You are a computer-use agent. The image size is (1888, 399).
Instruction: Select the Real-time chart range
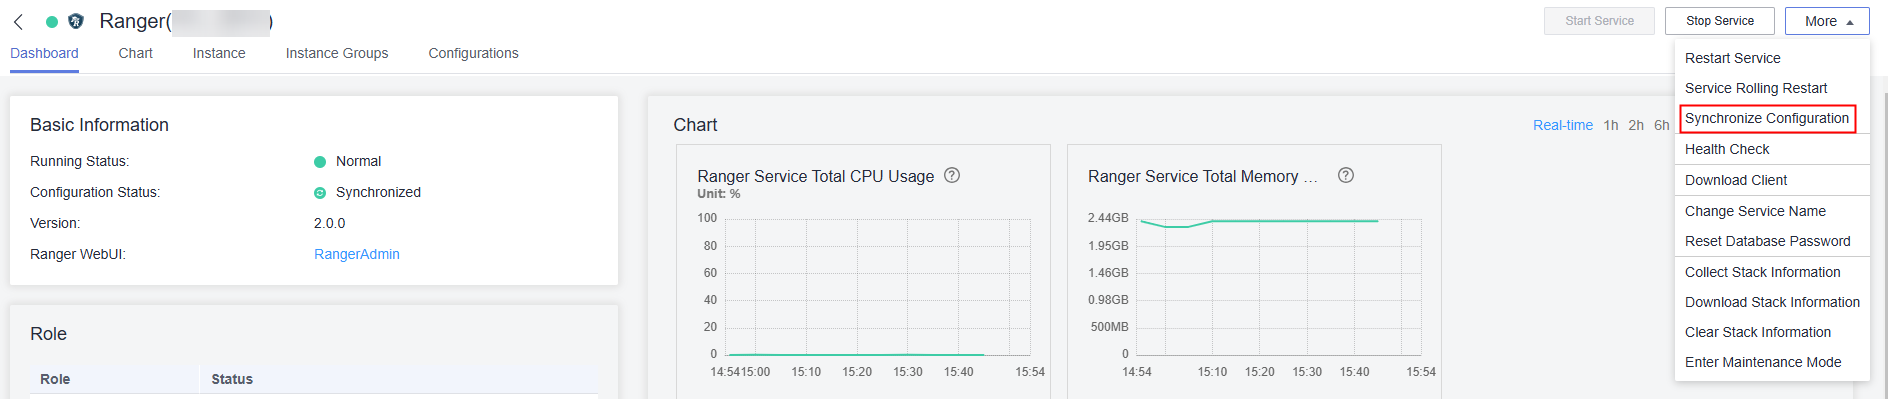tap(1563, 125)
